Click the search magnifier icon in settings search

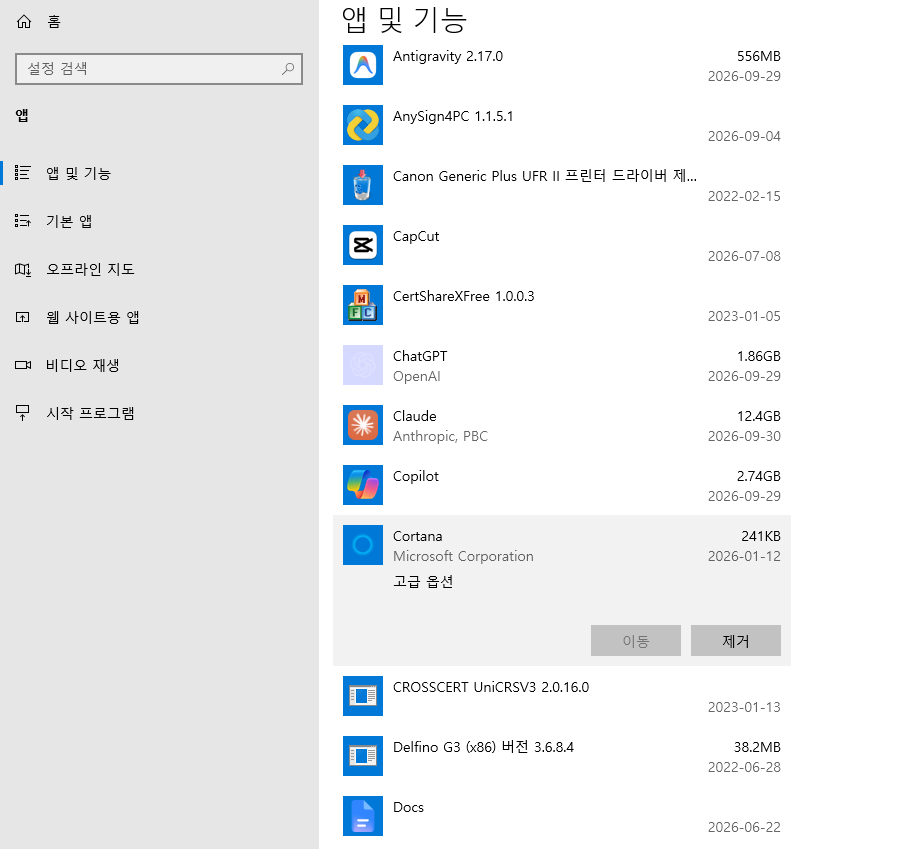click(x=288, y=69)
